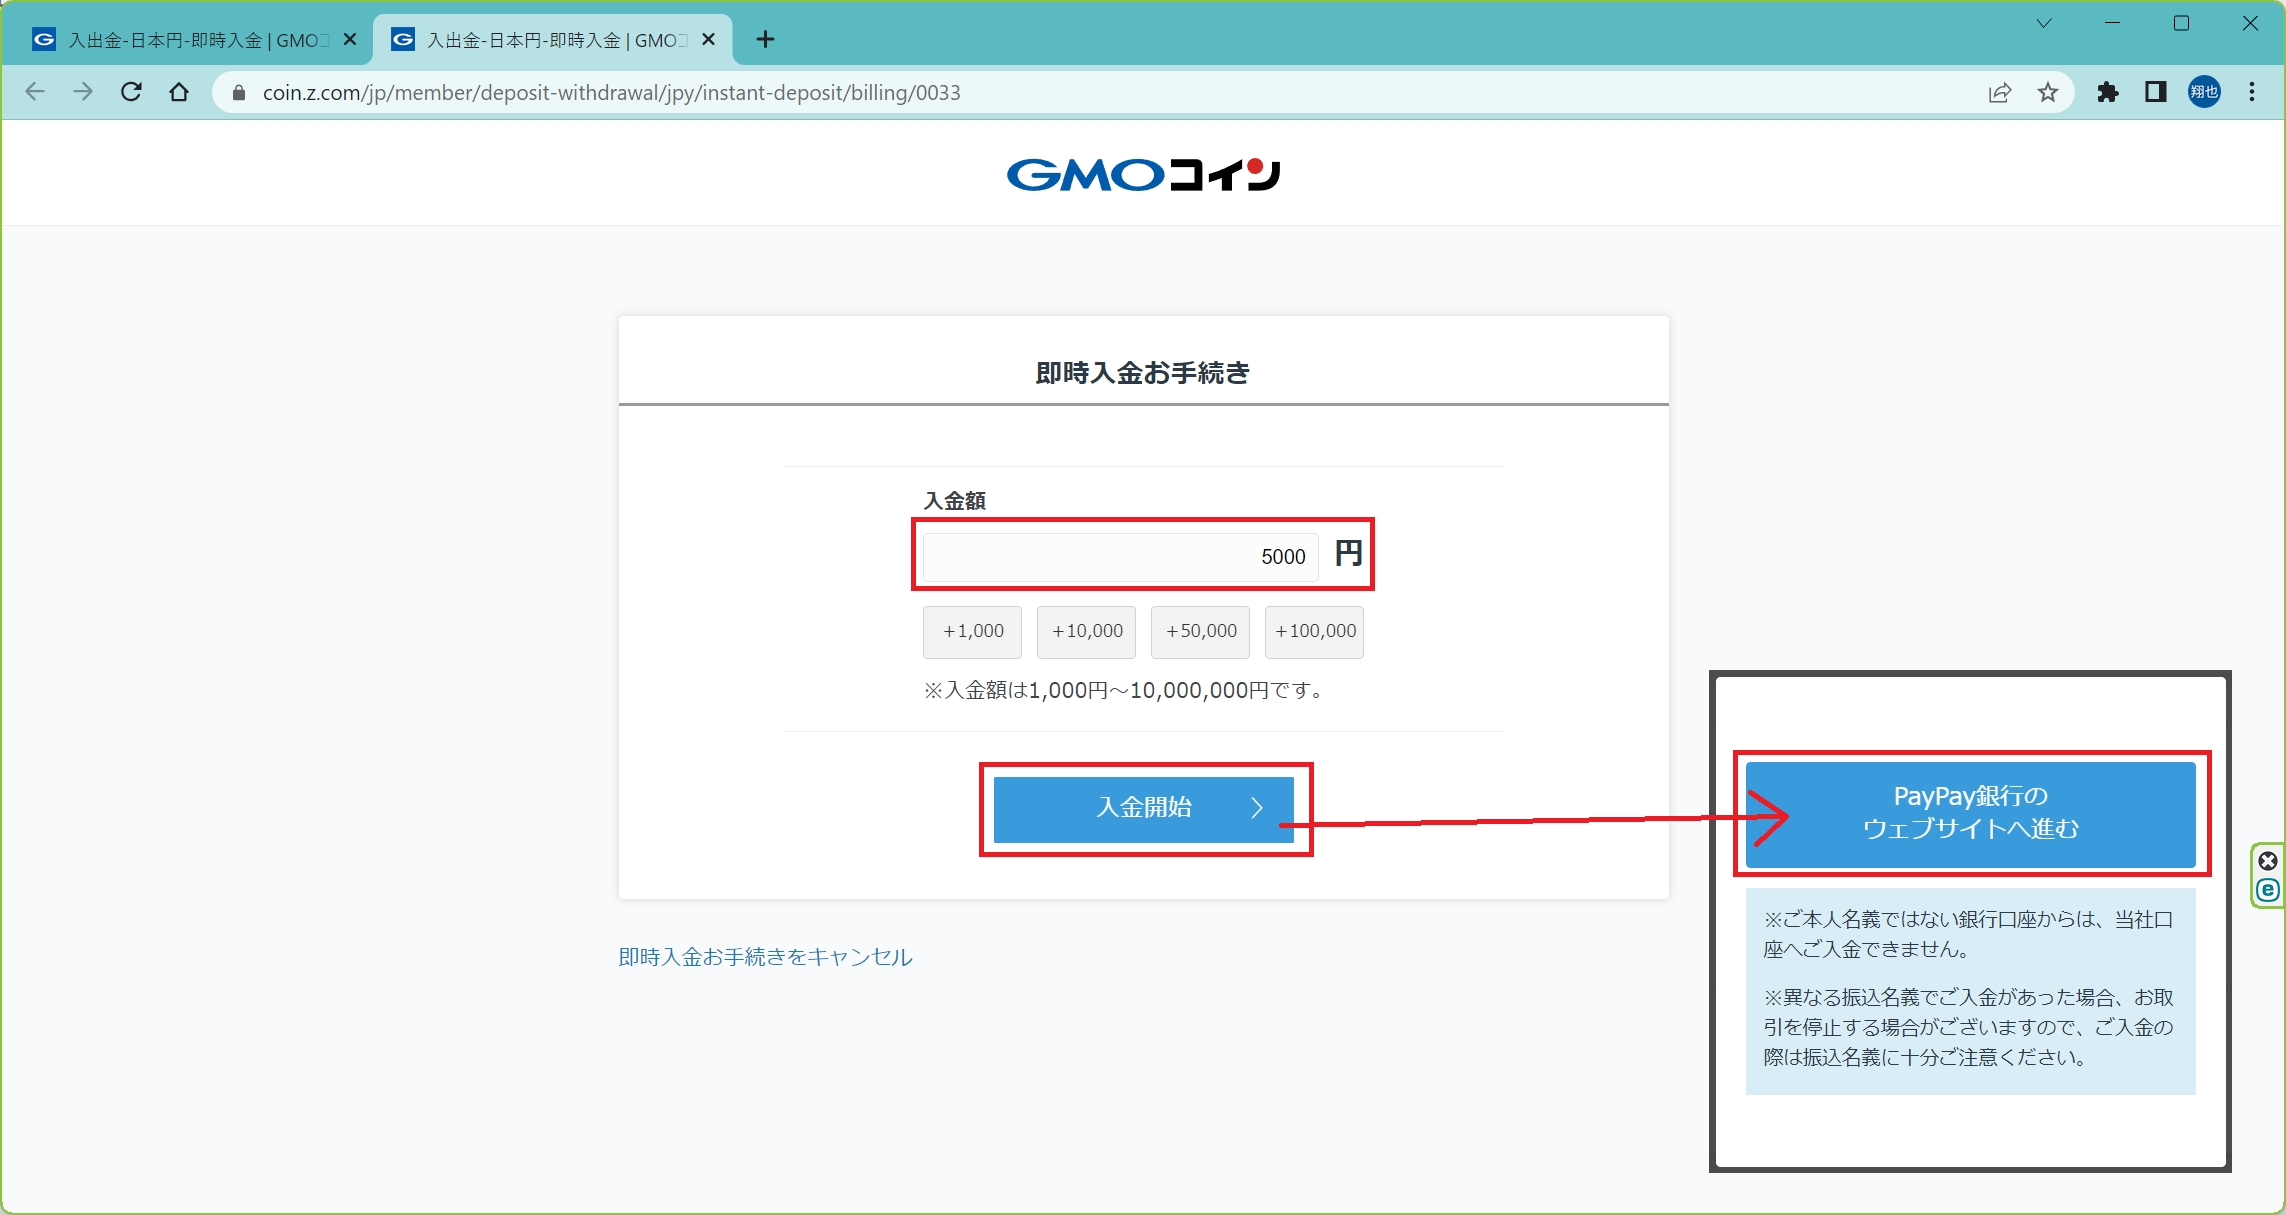The height and width of the screenshot is (1215, 2286).
Task: Switch to the first GMO Coin tab
Action: pyautogui.click(x=190, y=40)
